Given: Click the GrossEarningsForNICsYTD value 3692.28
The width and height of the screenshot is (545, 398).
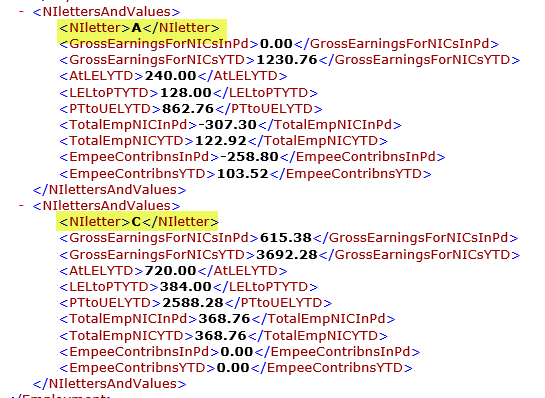Looking at the screenshot, I should coord(287,255).
